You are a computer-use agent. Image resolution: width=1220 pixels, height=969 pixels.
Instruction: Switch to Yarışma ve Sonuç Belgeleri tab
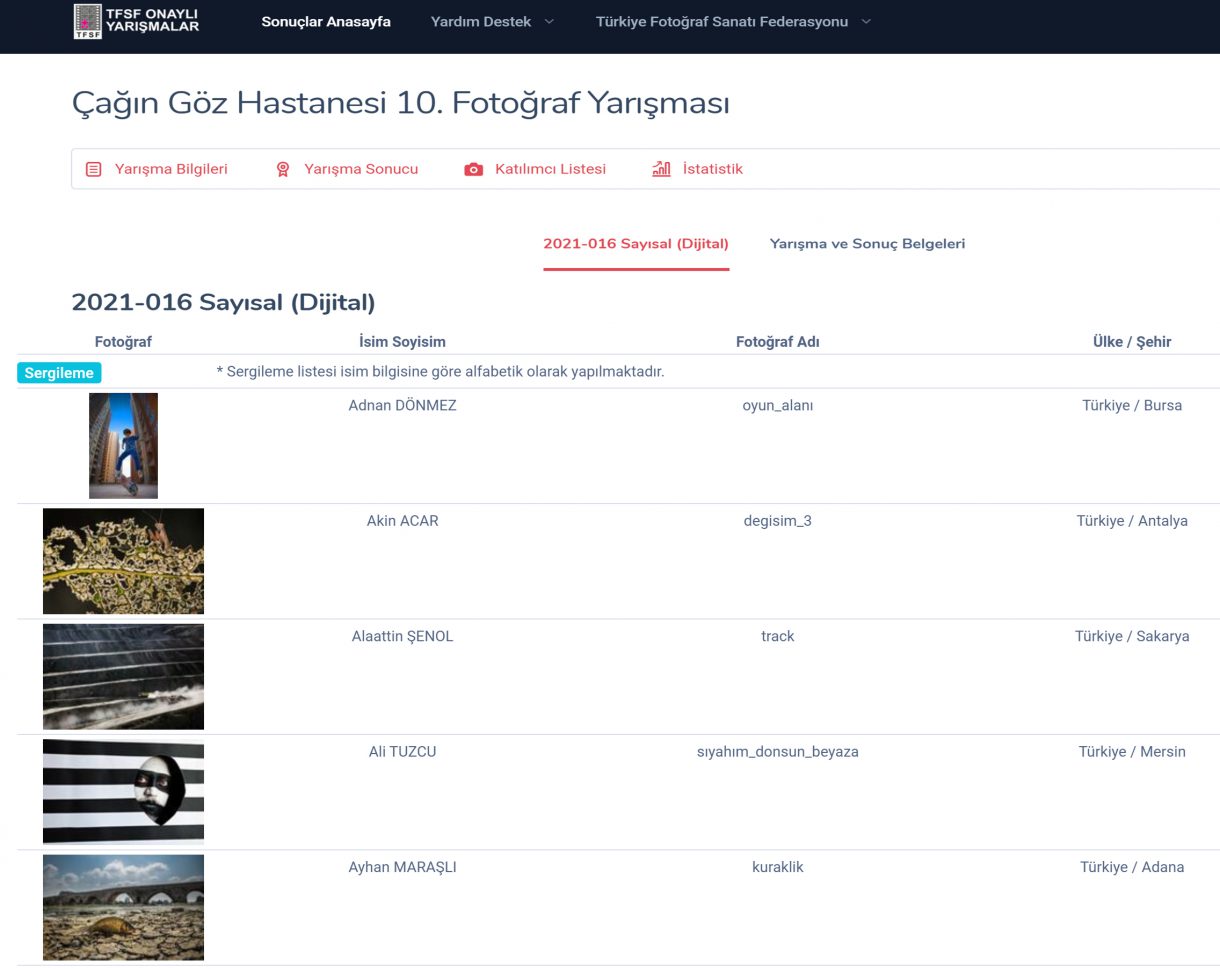coord(867,244)
